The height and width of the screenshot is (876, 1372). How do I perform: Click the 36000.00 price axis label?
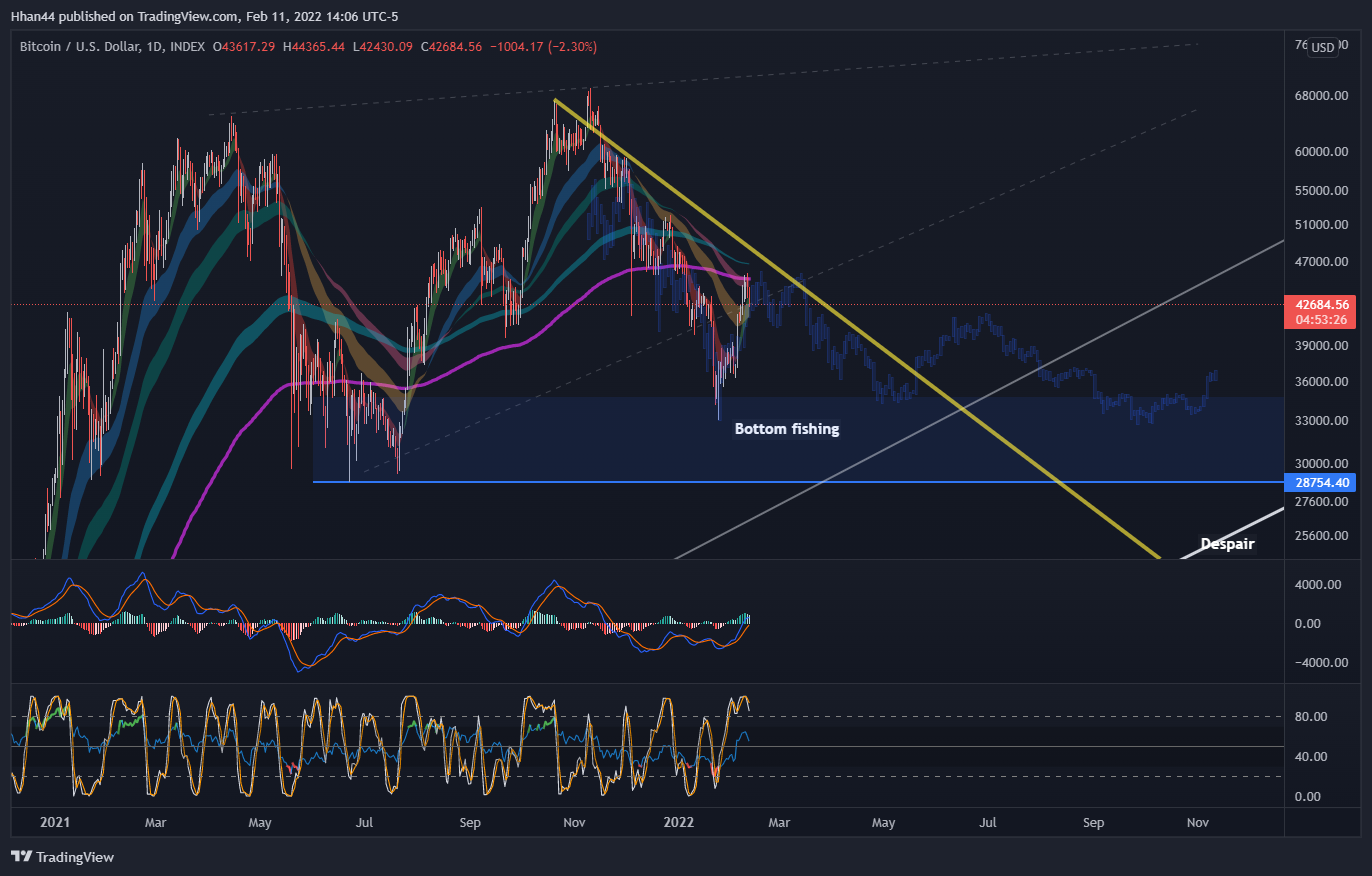tap(1320, 382)
